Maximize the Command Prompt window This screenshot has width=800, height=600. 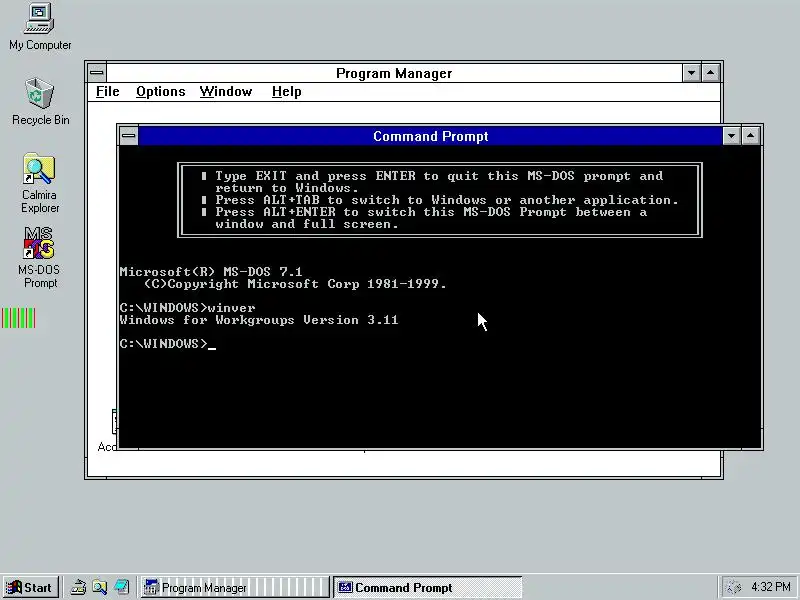coord(751,136)
